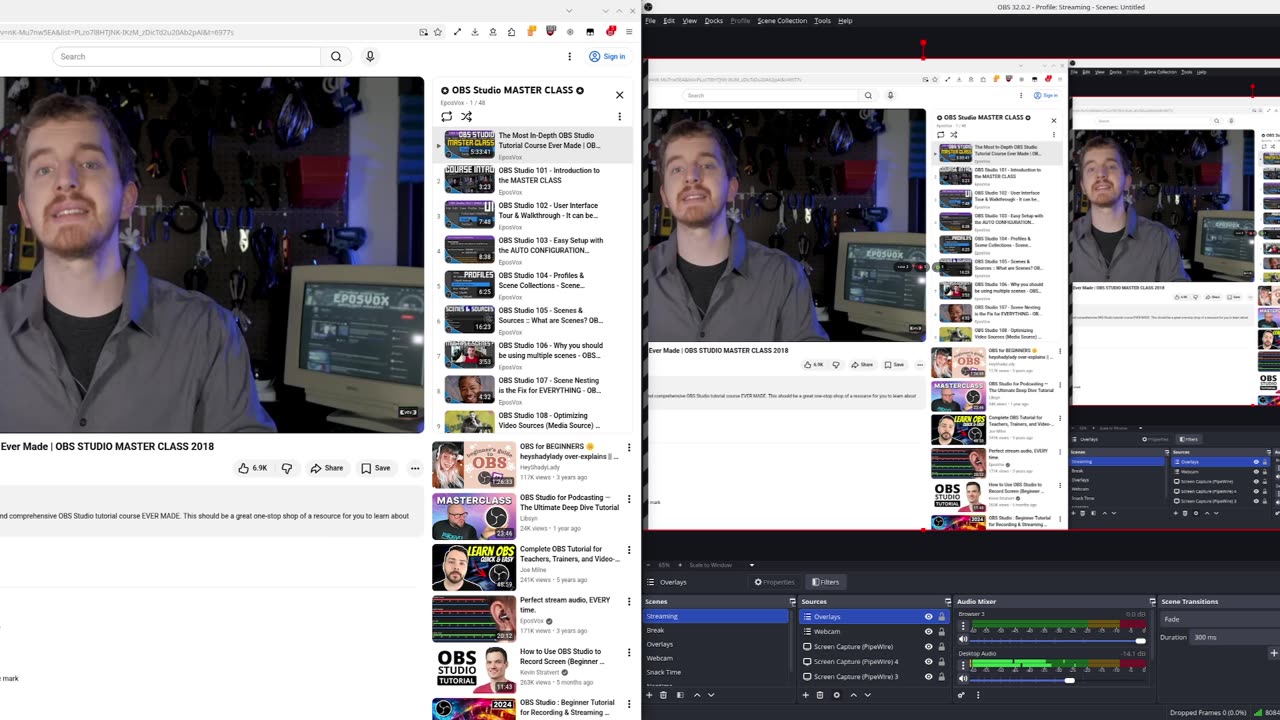Pop out the Audio Mixer dock
Image resolution: width=1280 pixels, height=720 pixels.
(1152, 602)
